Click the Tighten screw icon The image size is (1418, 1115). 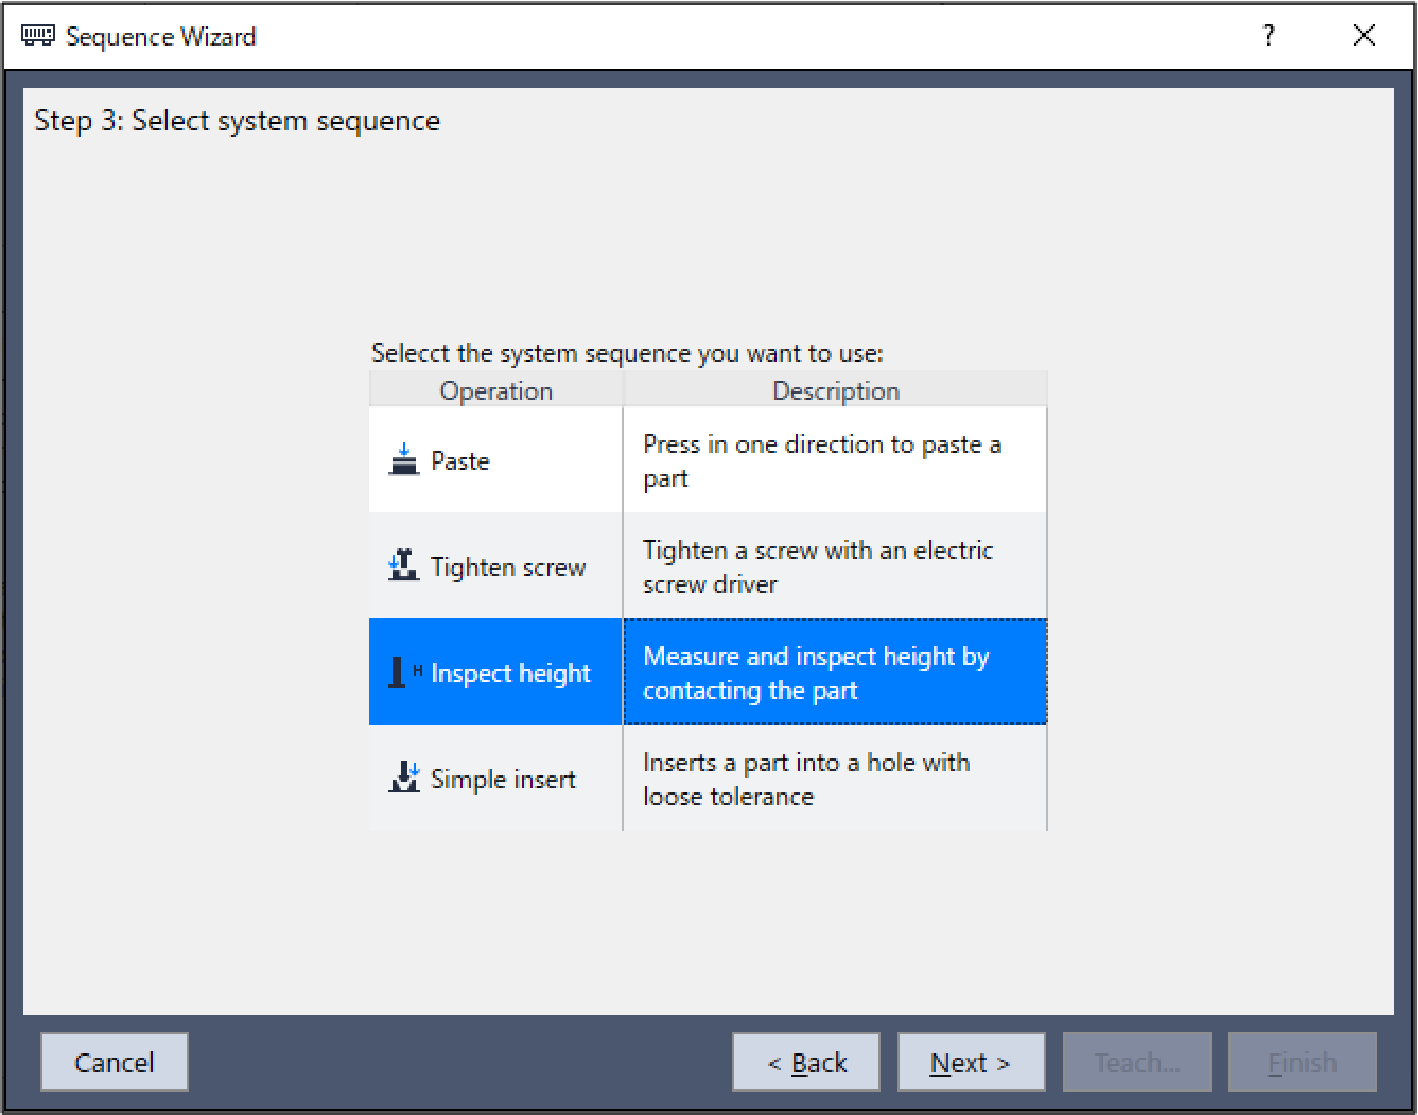(403, 566)
